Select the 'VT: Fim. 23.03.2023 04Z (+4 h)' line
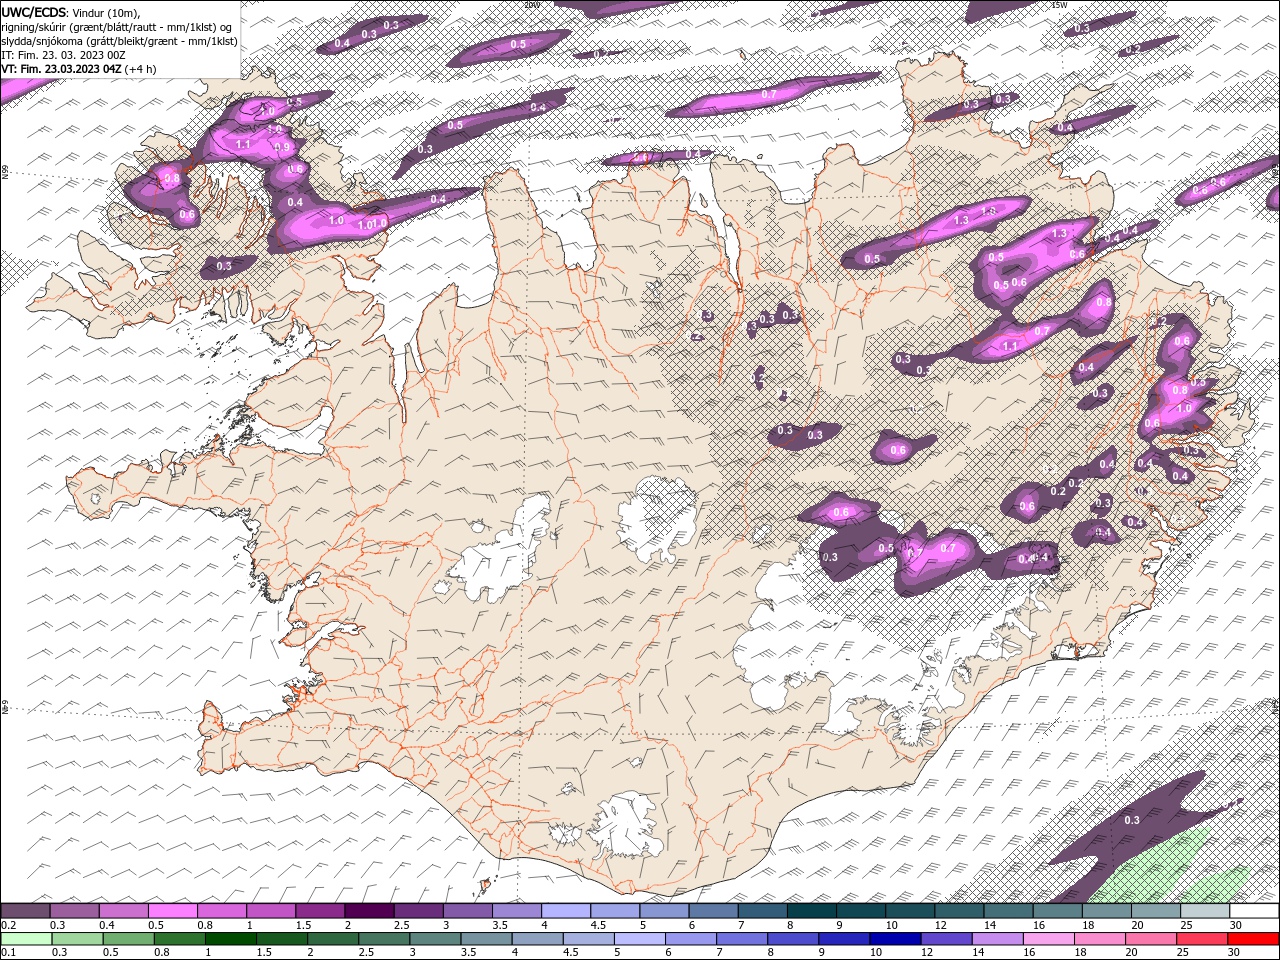The height and width of the screenshot is (960, 1280). coord(77,69)
